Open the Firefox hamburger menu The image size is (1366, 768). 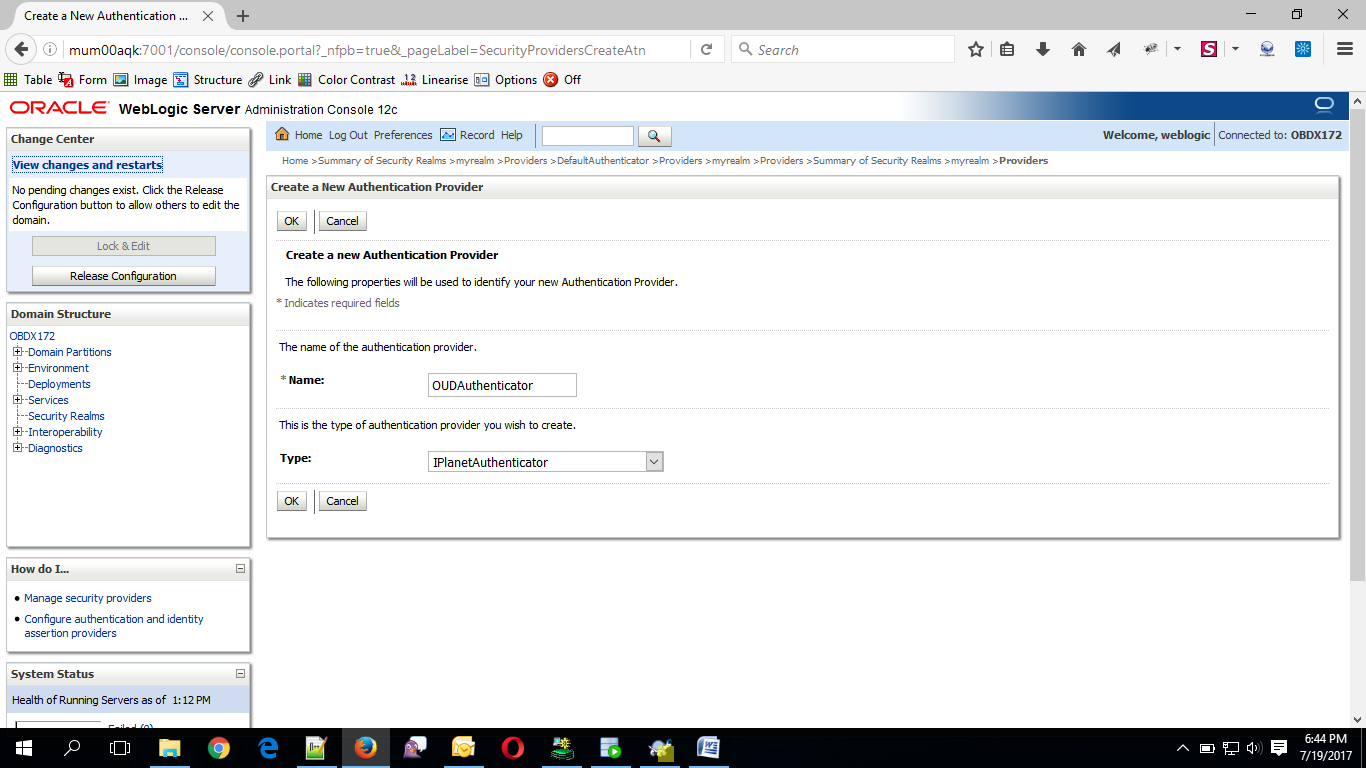1344,49
